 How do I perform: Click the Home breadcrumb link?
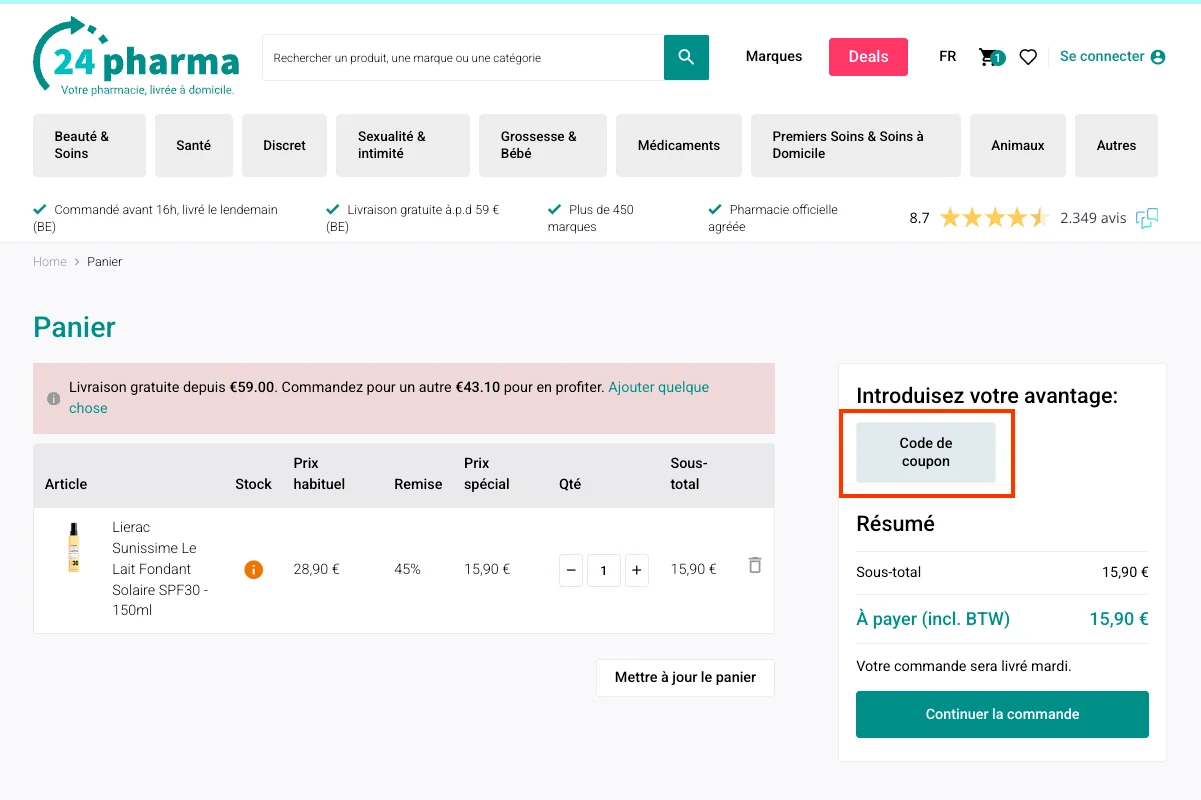(50, 262)
